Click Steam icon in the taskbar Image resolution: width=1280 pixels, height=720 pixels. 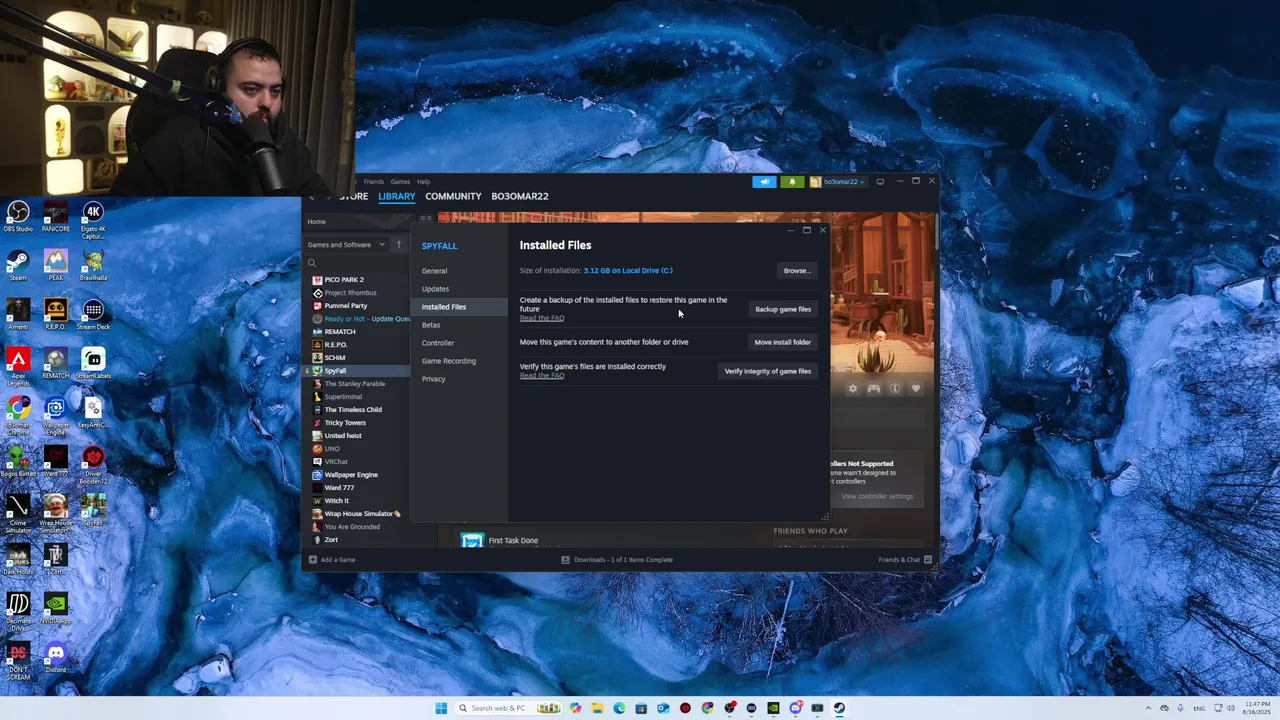click(x=839, y=708)
